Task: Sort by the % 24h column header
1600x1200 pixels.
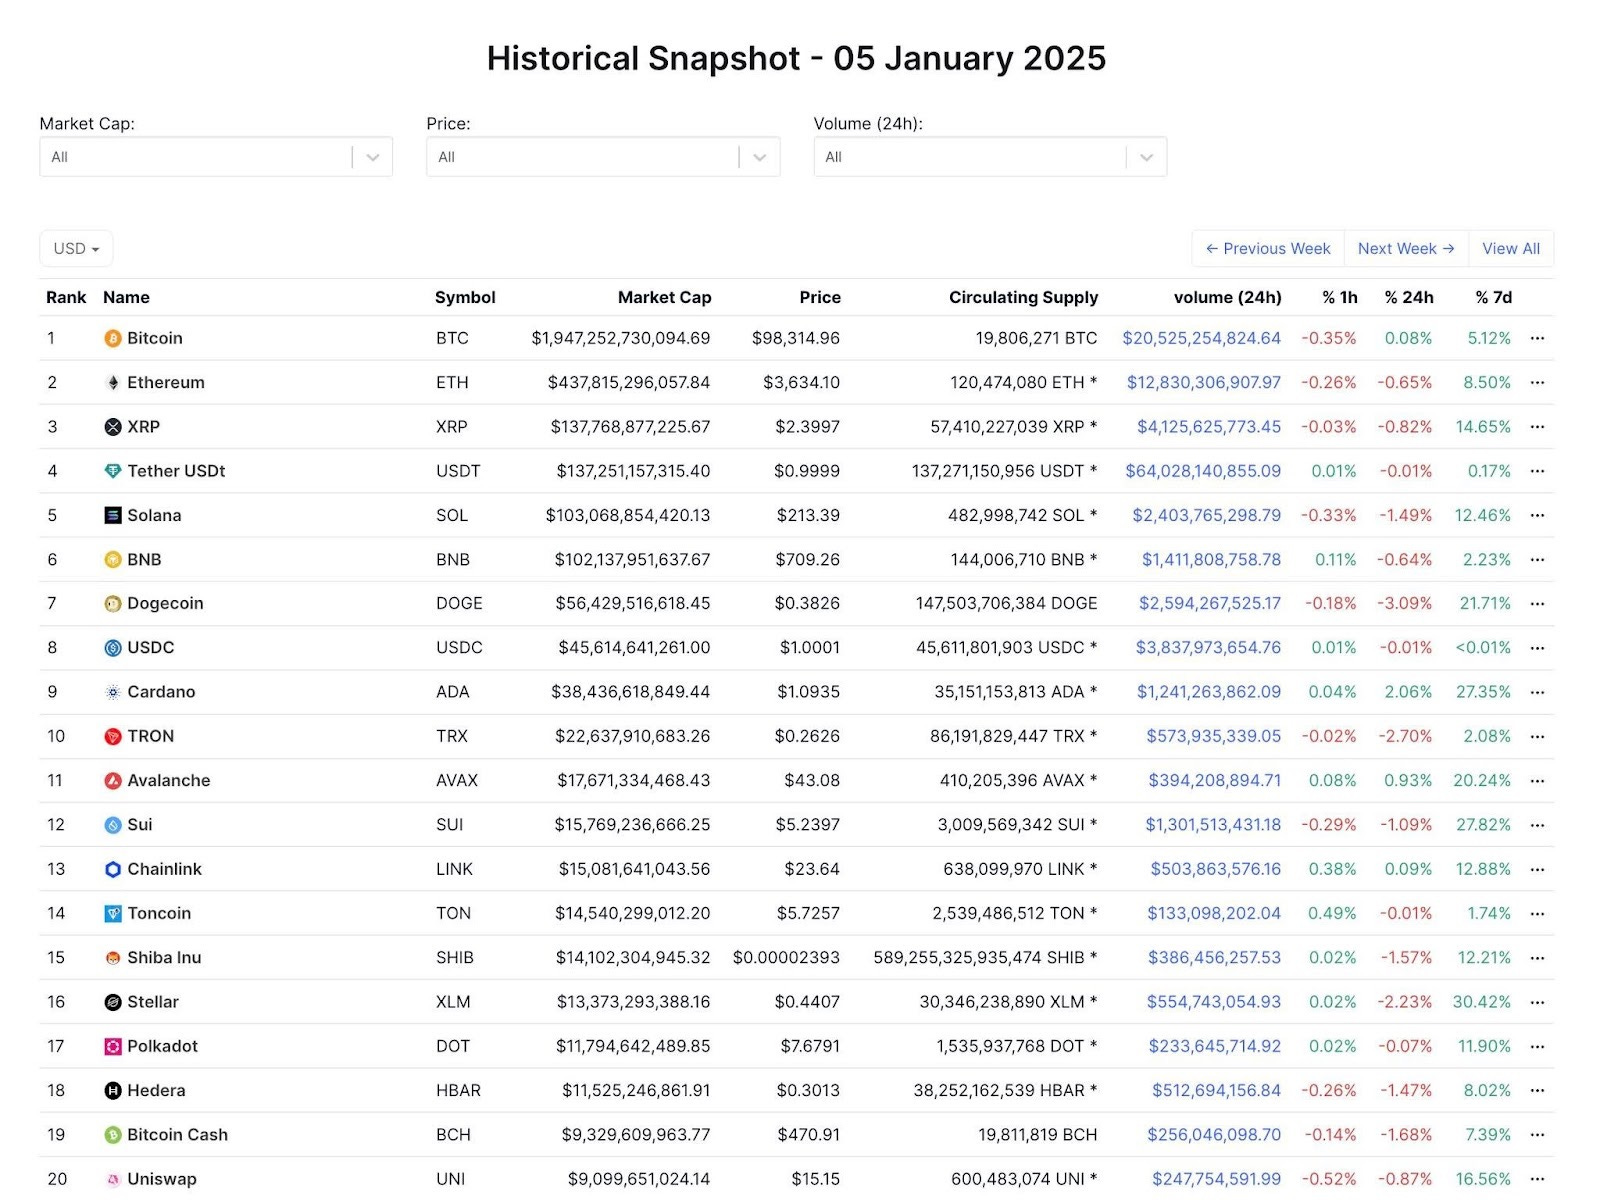Action: 1409,298
